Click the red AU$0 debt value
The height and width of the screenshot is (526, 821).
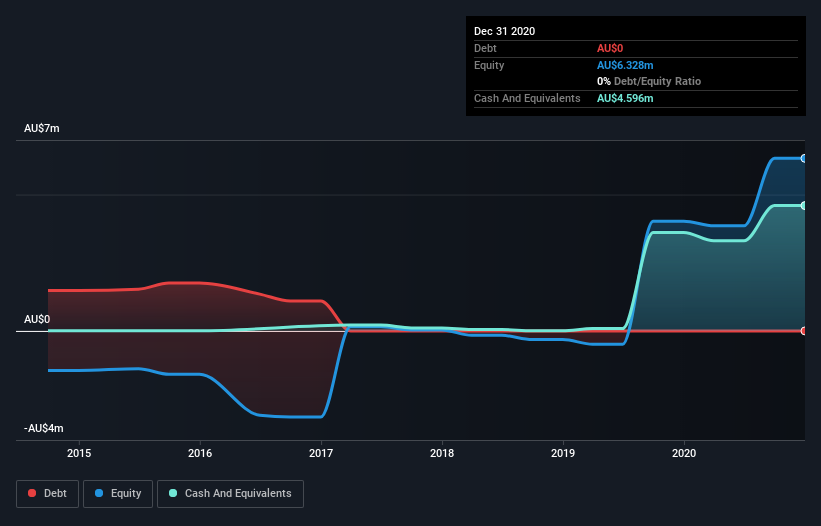click(x=610, y=48)
